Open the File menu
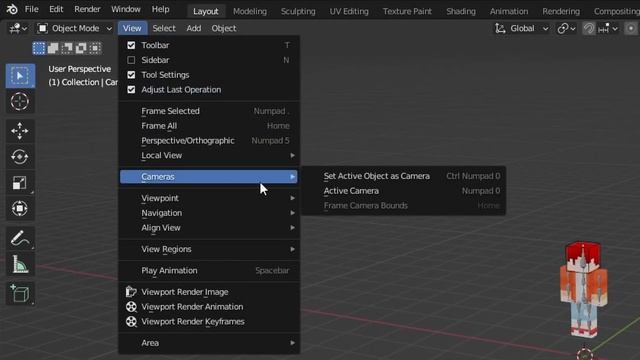The height and width of the screenshot is (360, 640). [x=31, y=9]
